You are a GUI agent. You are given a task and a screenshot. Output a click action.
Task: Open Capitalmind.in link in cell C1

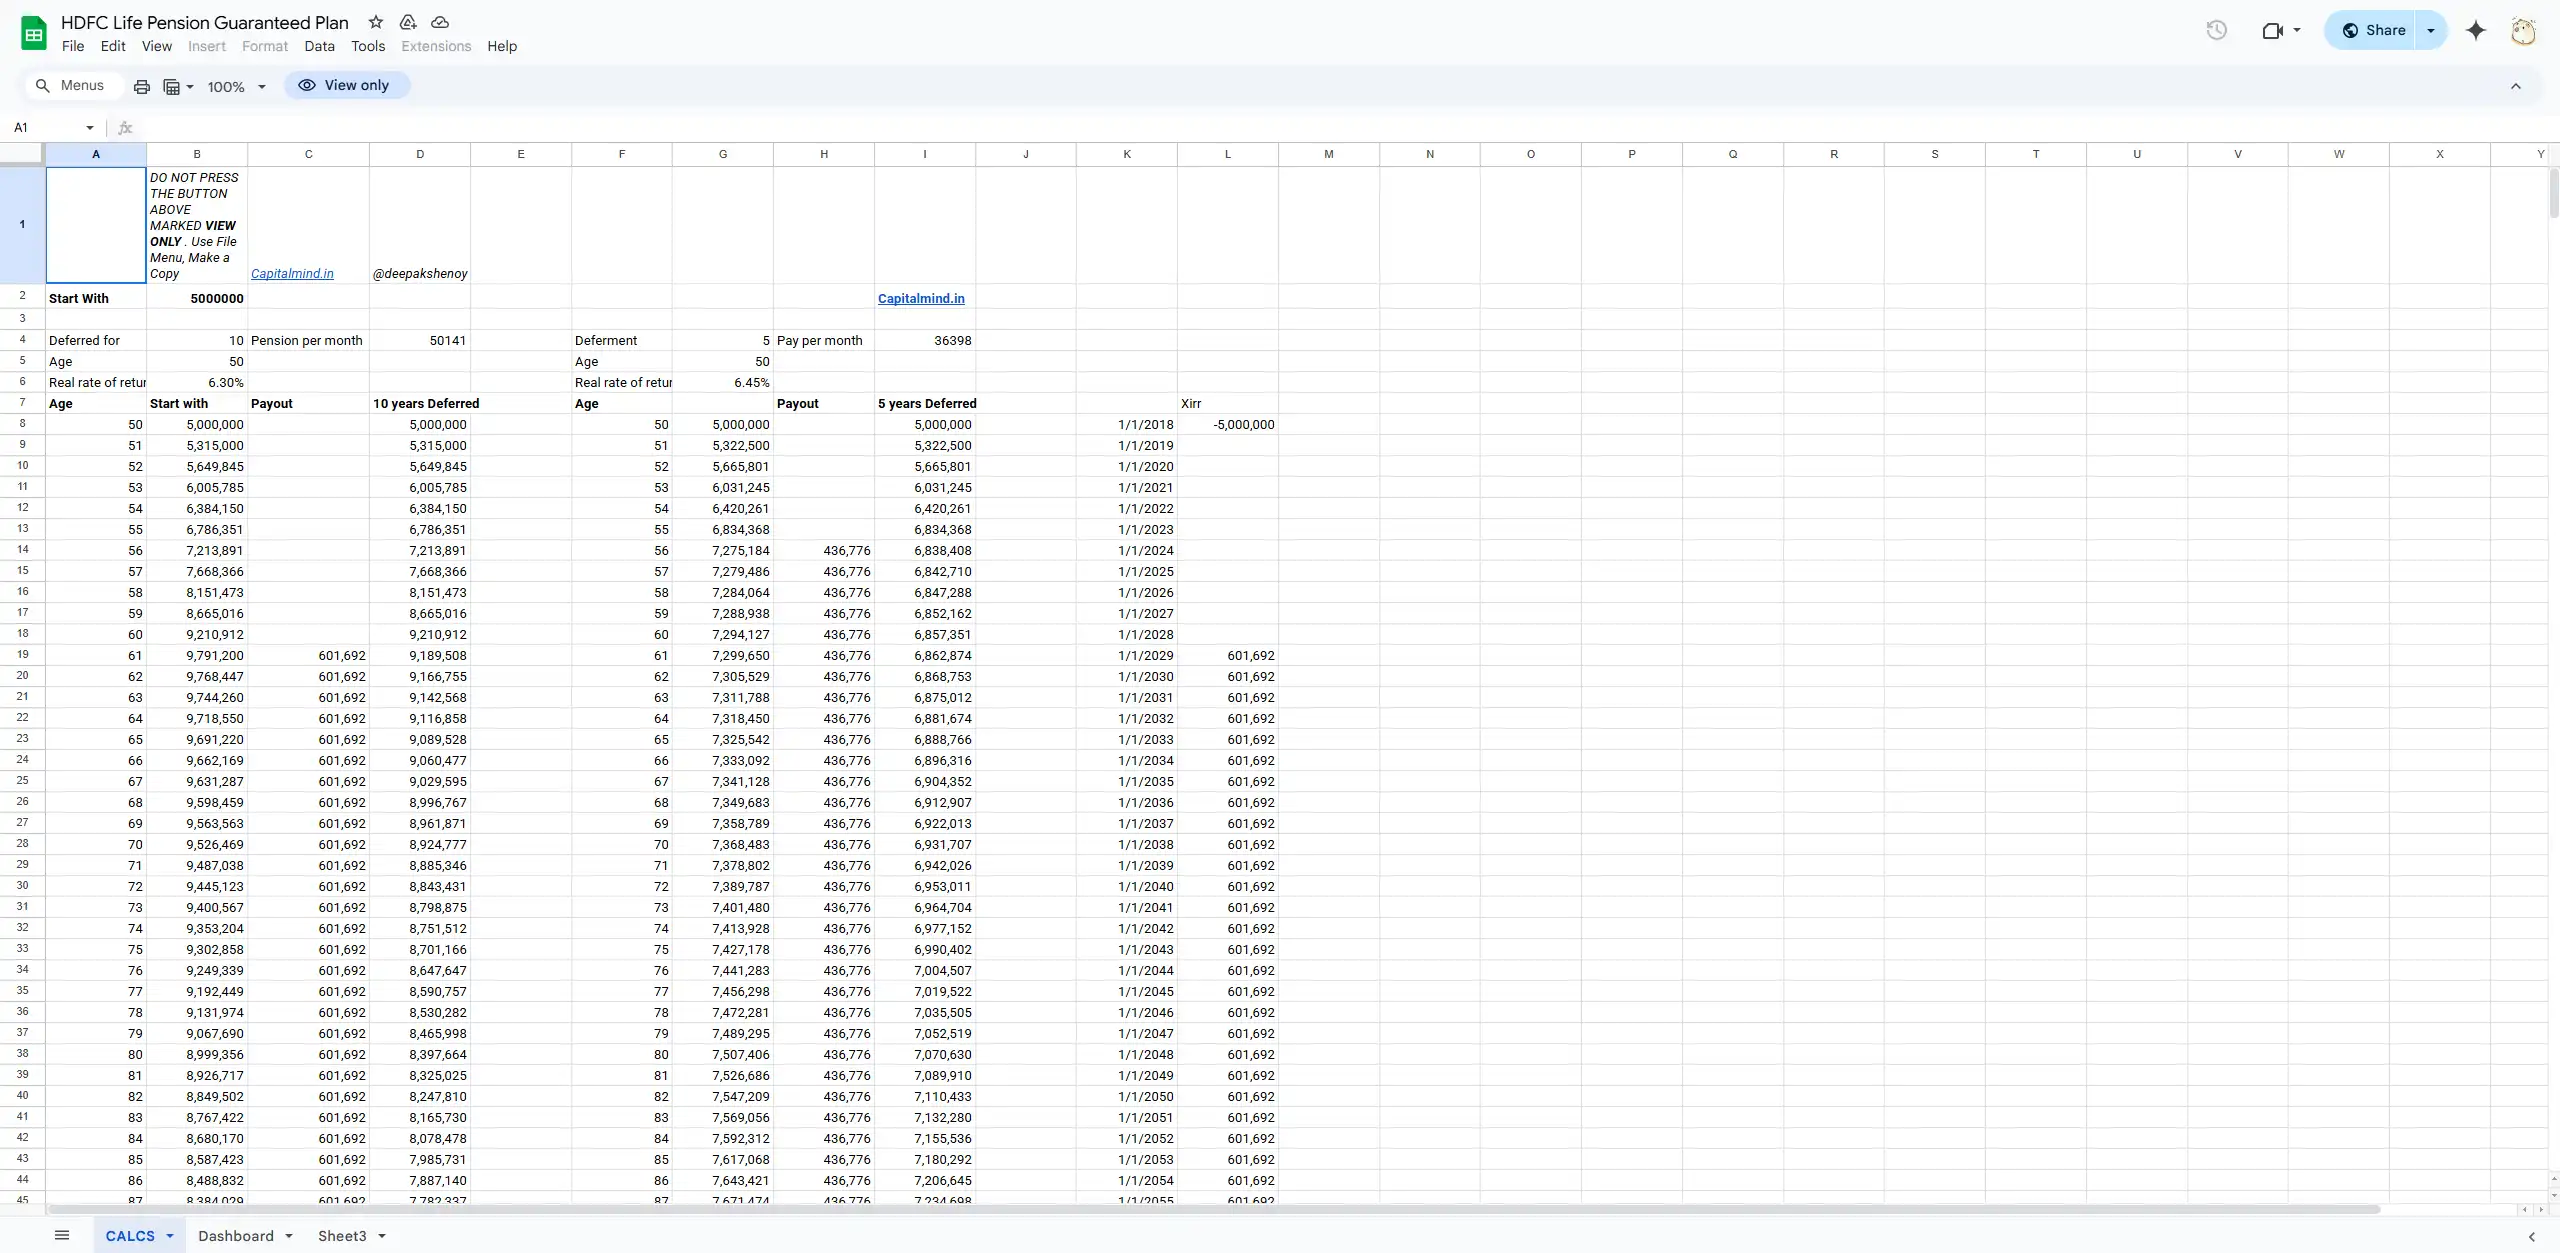(x=292, y=274)
